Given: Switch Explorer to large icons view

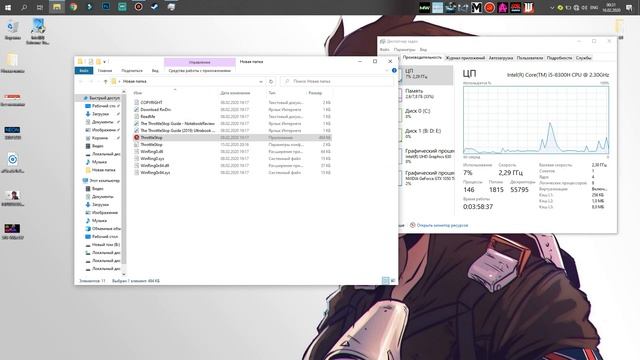Looking at the screenshot, I should coord(393,280).
